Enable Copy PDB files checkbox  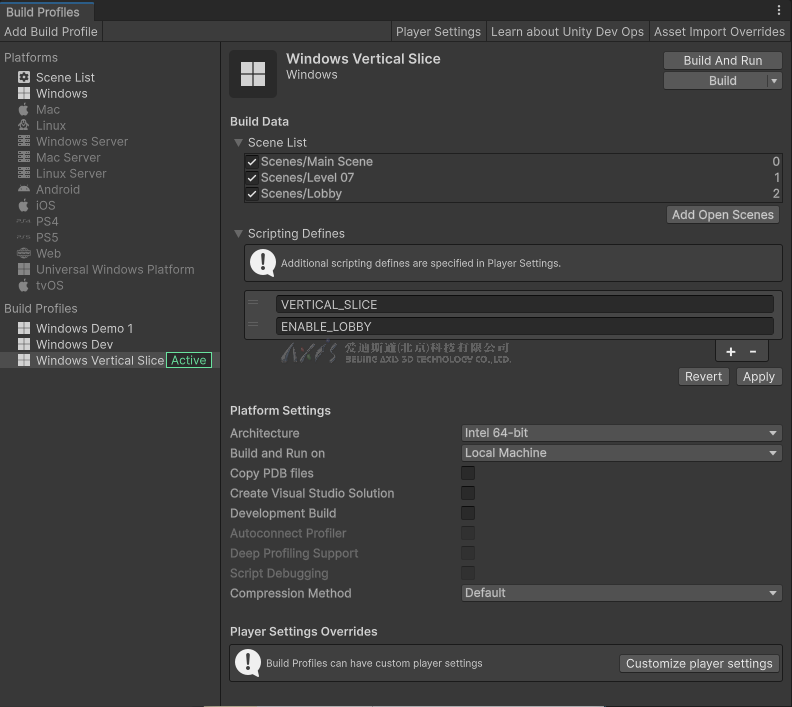pyautogui.click(x=468, y=473)
